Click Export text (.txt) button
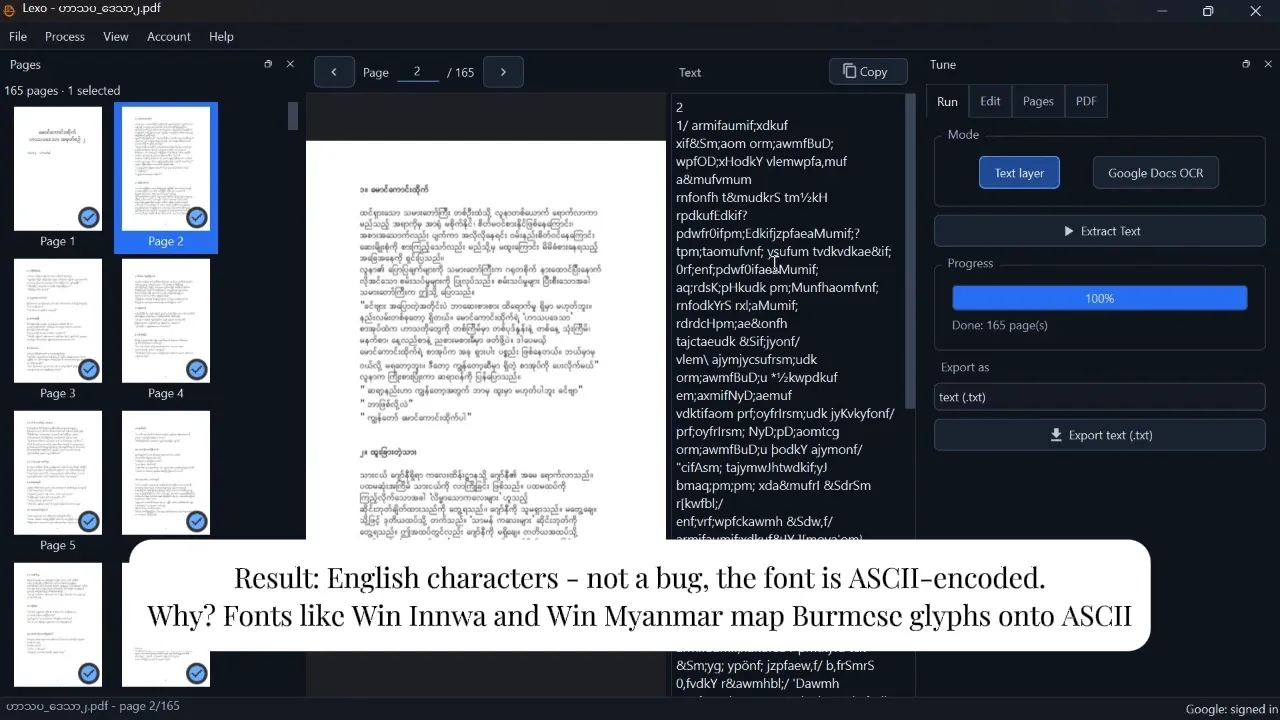1280x720 pixels. click(x=1099, y=435)
